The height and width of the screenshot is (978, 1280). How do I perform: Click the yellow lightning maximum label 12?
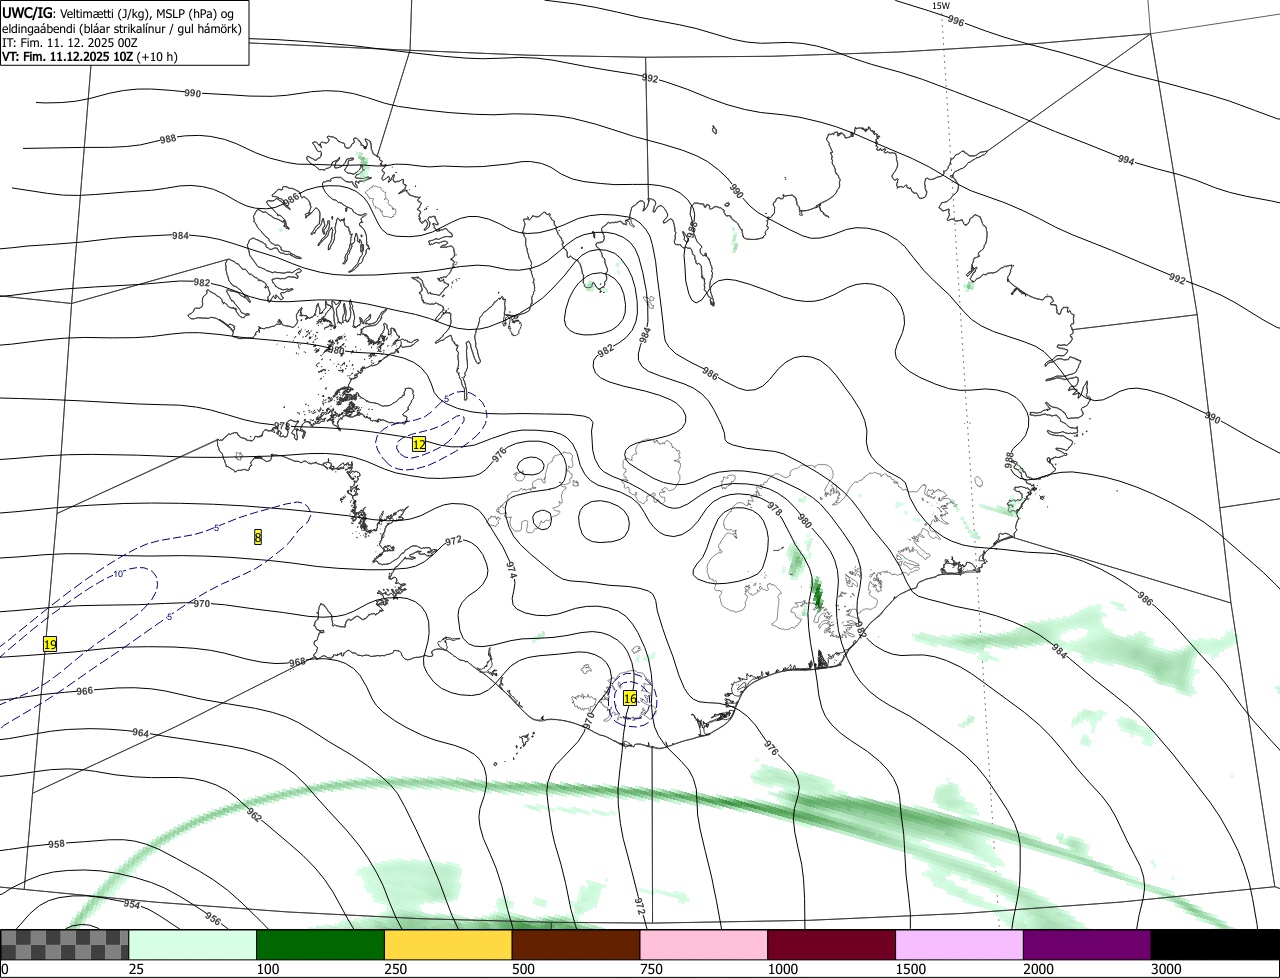click(419, 444)
